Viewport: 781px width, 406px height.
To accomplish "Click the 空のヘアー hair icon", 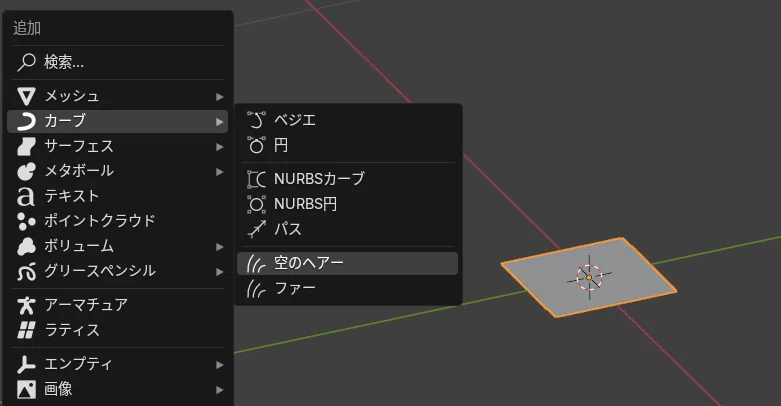I will (257, 263).
